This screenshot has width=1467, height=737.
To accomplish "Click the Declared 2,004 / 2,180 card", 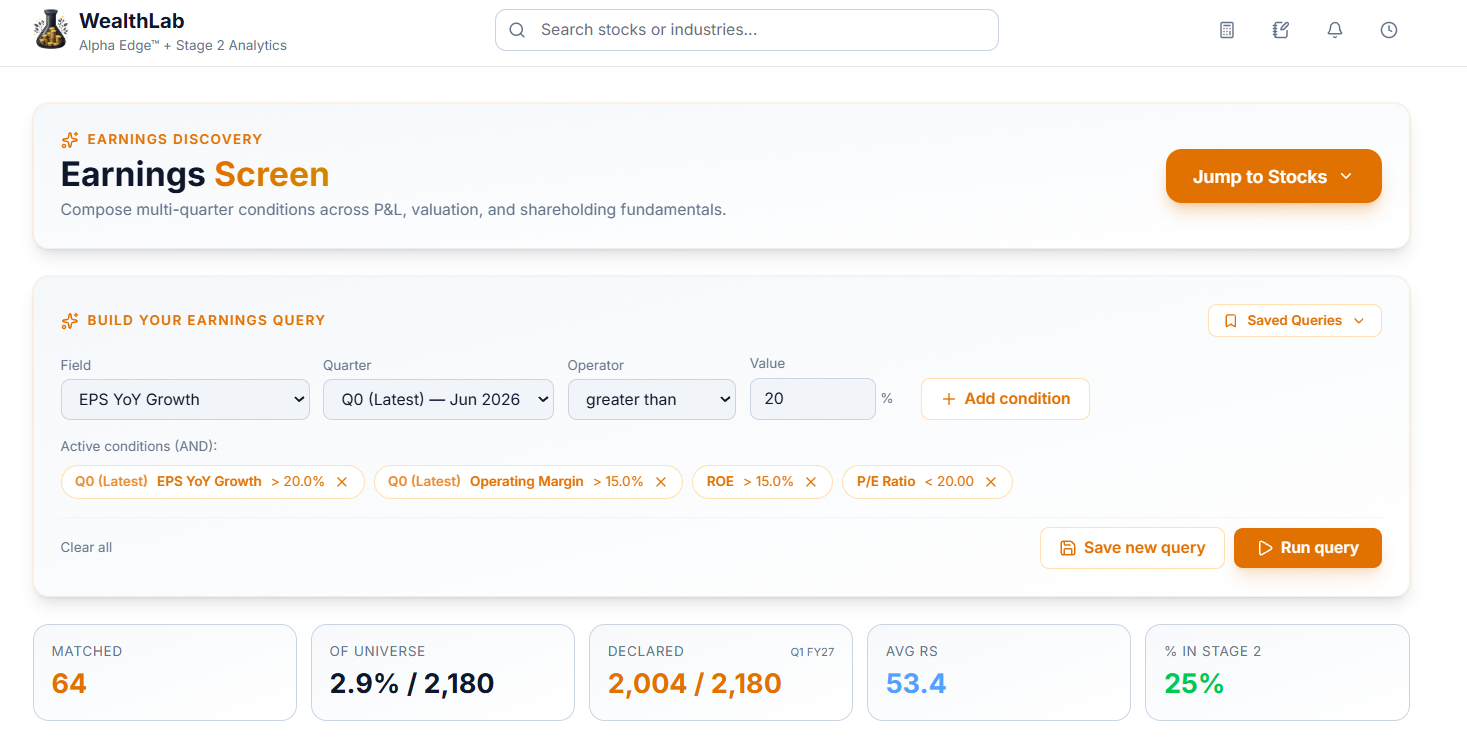I will 721,673.
